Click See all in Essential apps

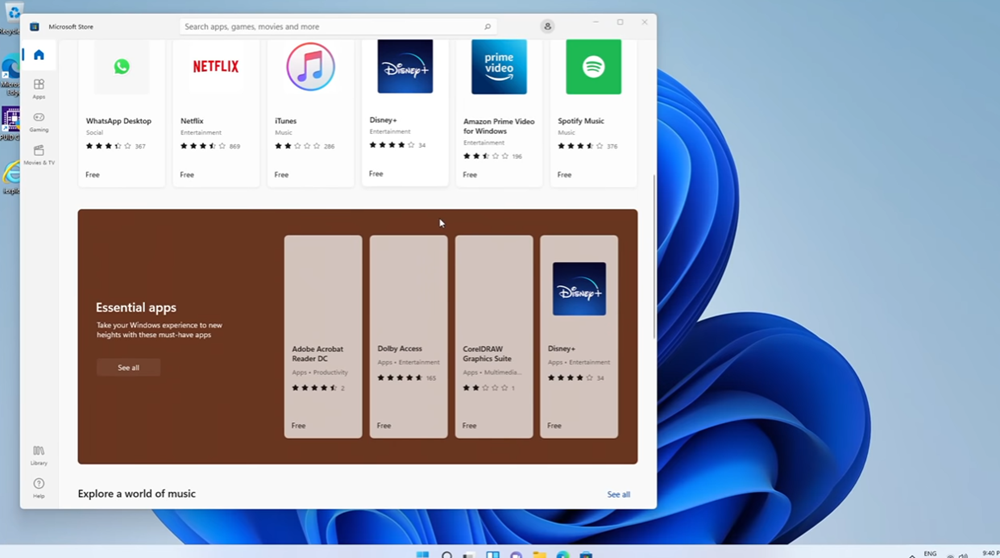pos(128,367)
